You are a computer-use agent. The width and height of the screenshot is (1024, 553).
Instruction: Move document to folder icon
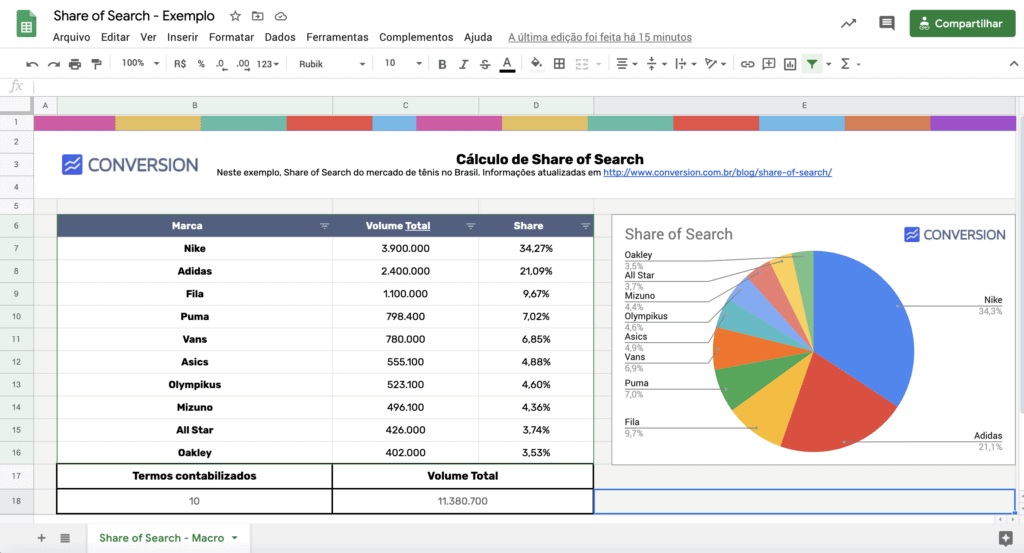tap(257, 16)
